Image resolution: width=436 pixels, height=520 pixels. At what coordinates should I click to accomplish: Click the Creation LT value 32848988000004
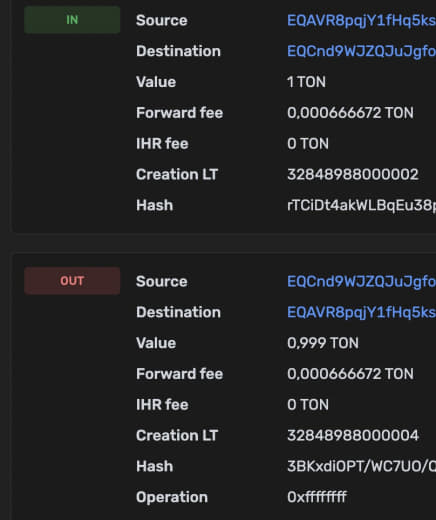(353, 435)
